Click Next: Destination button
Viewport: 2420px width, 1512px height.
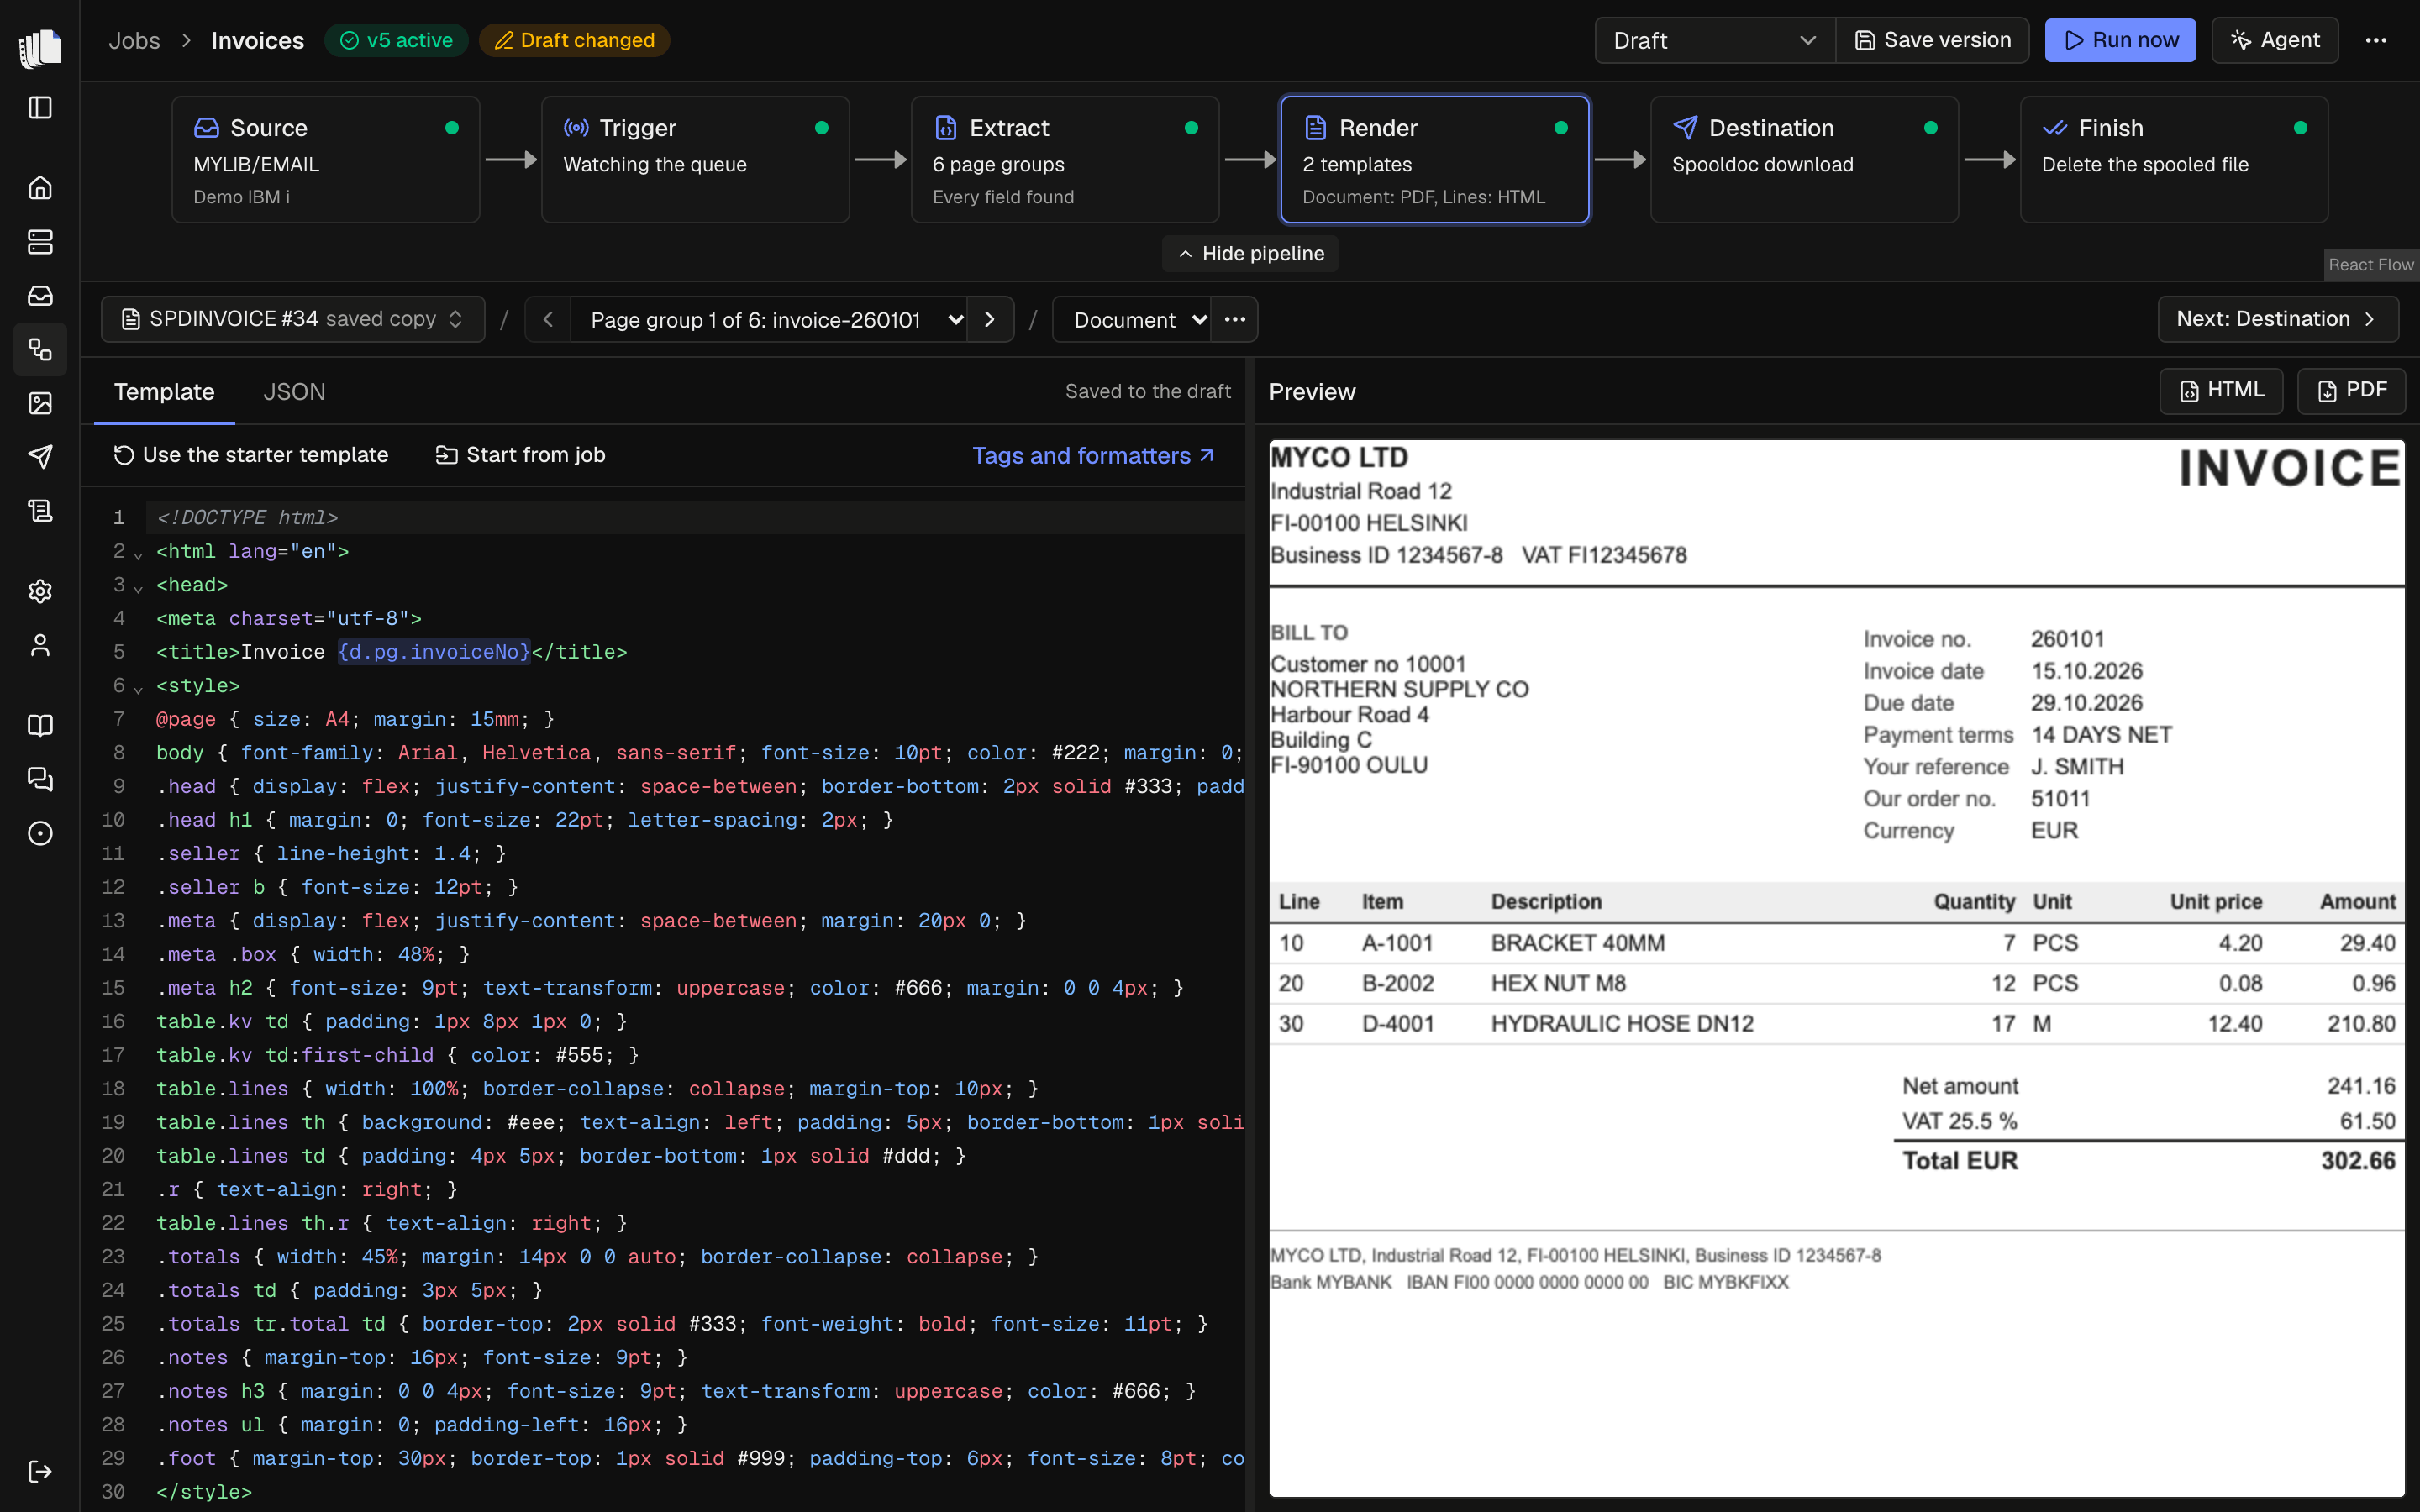2277,319
